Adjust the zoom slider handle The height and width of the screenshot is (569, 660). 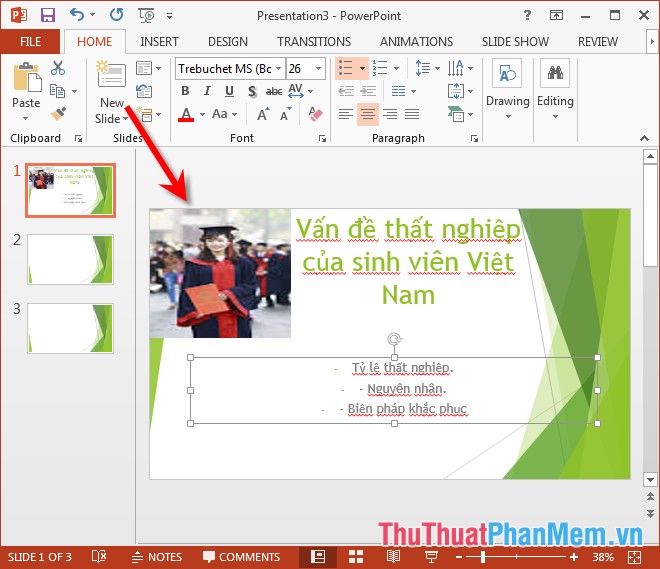point(483,557)
